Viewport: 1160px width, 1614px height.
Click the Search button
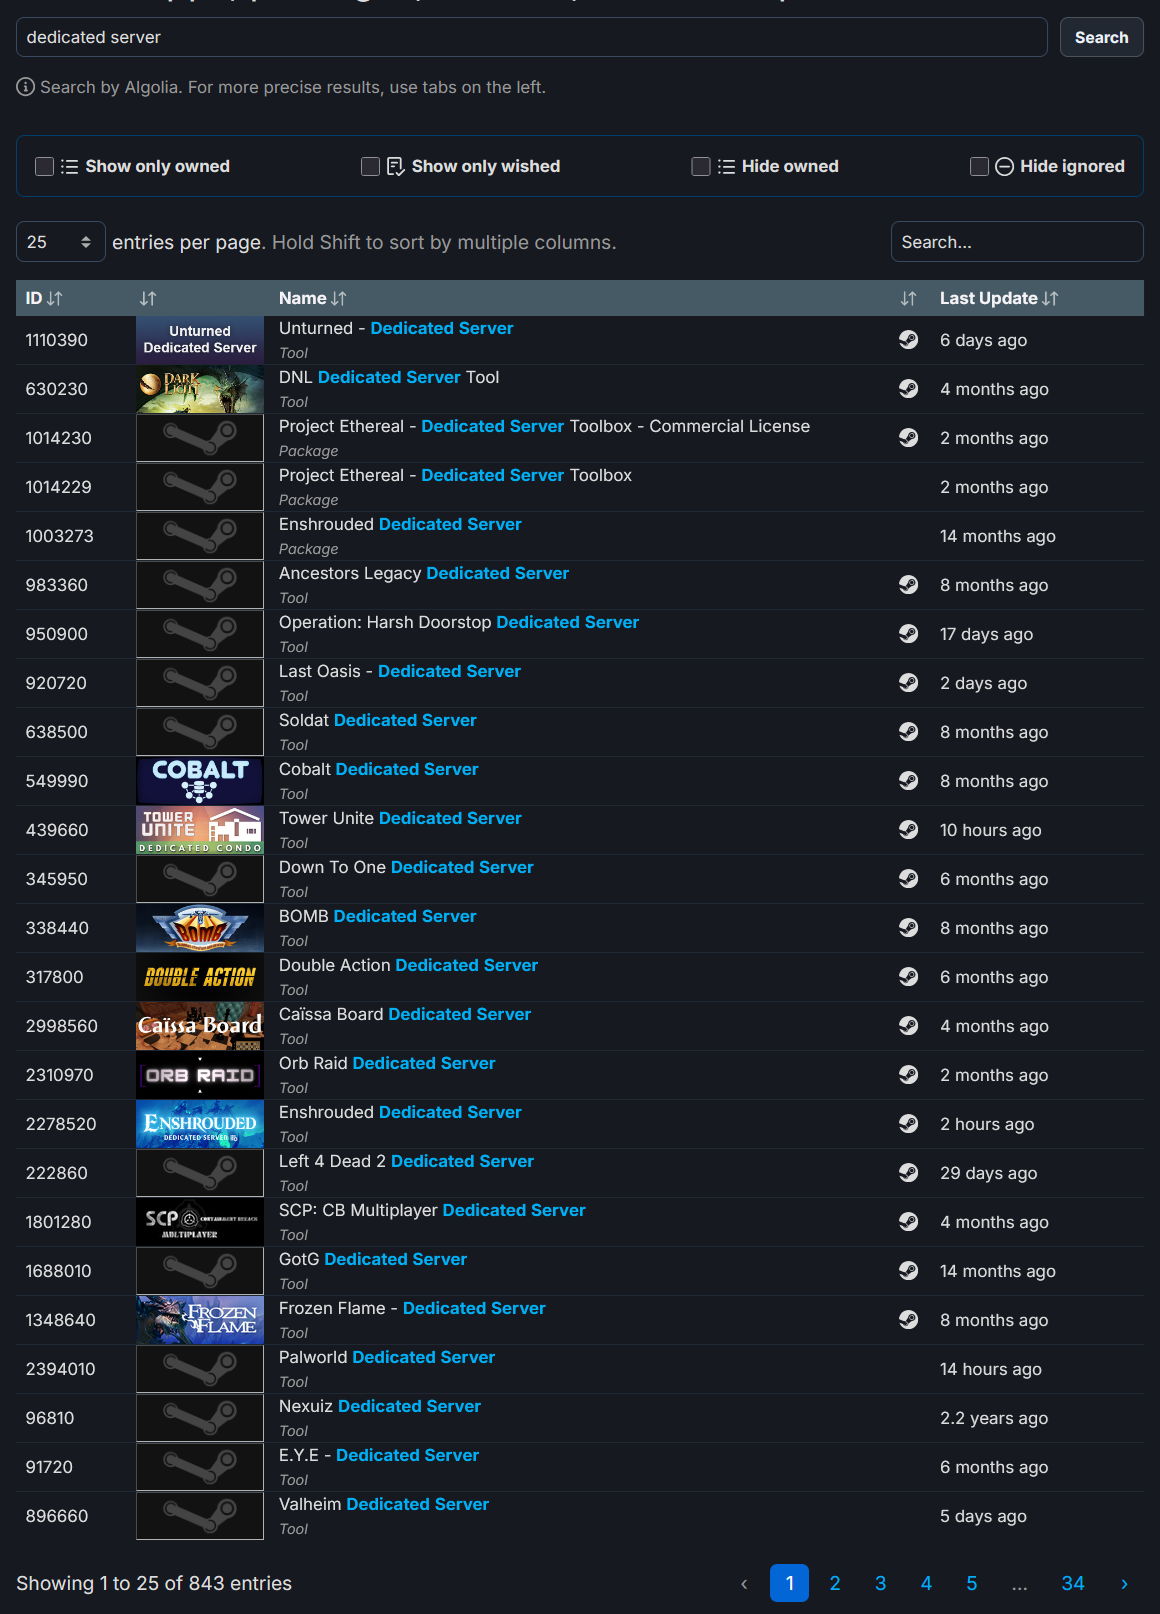(1101, 37)
